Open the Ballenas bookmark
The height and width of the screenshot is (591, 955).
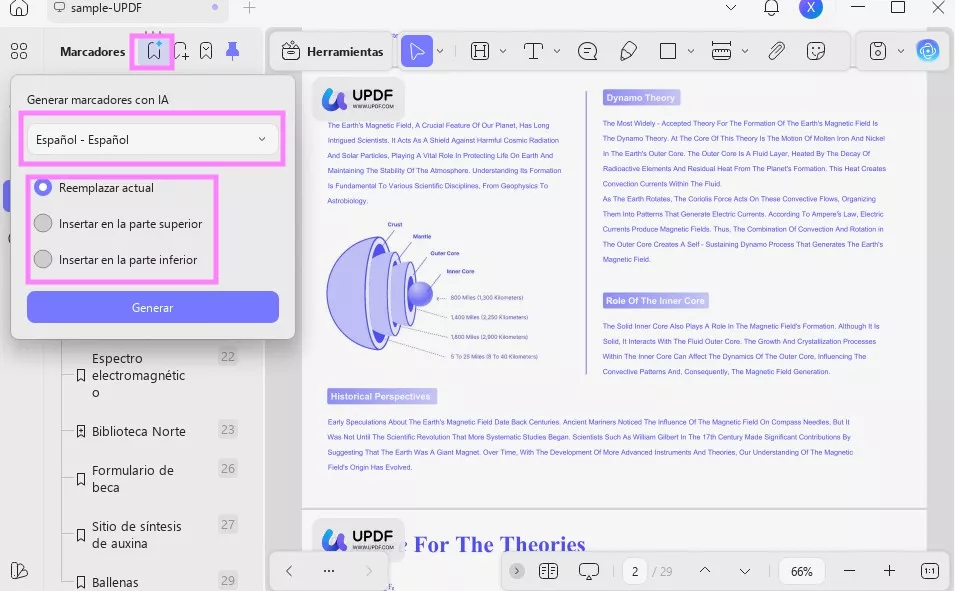tap(115, 582)
